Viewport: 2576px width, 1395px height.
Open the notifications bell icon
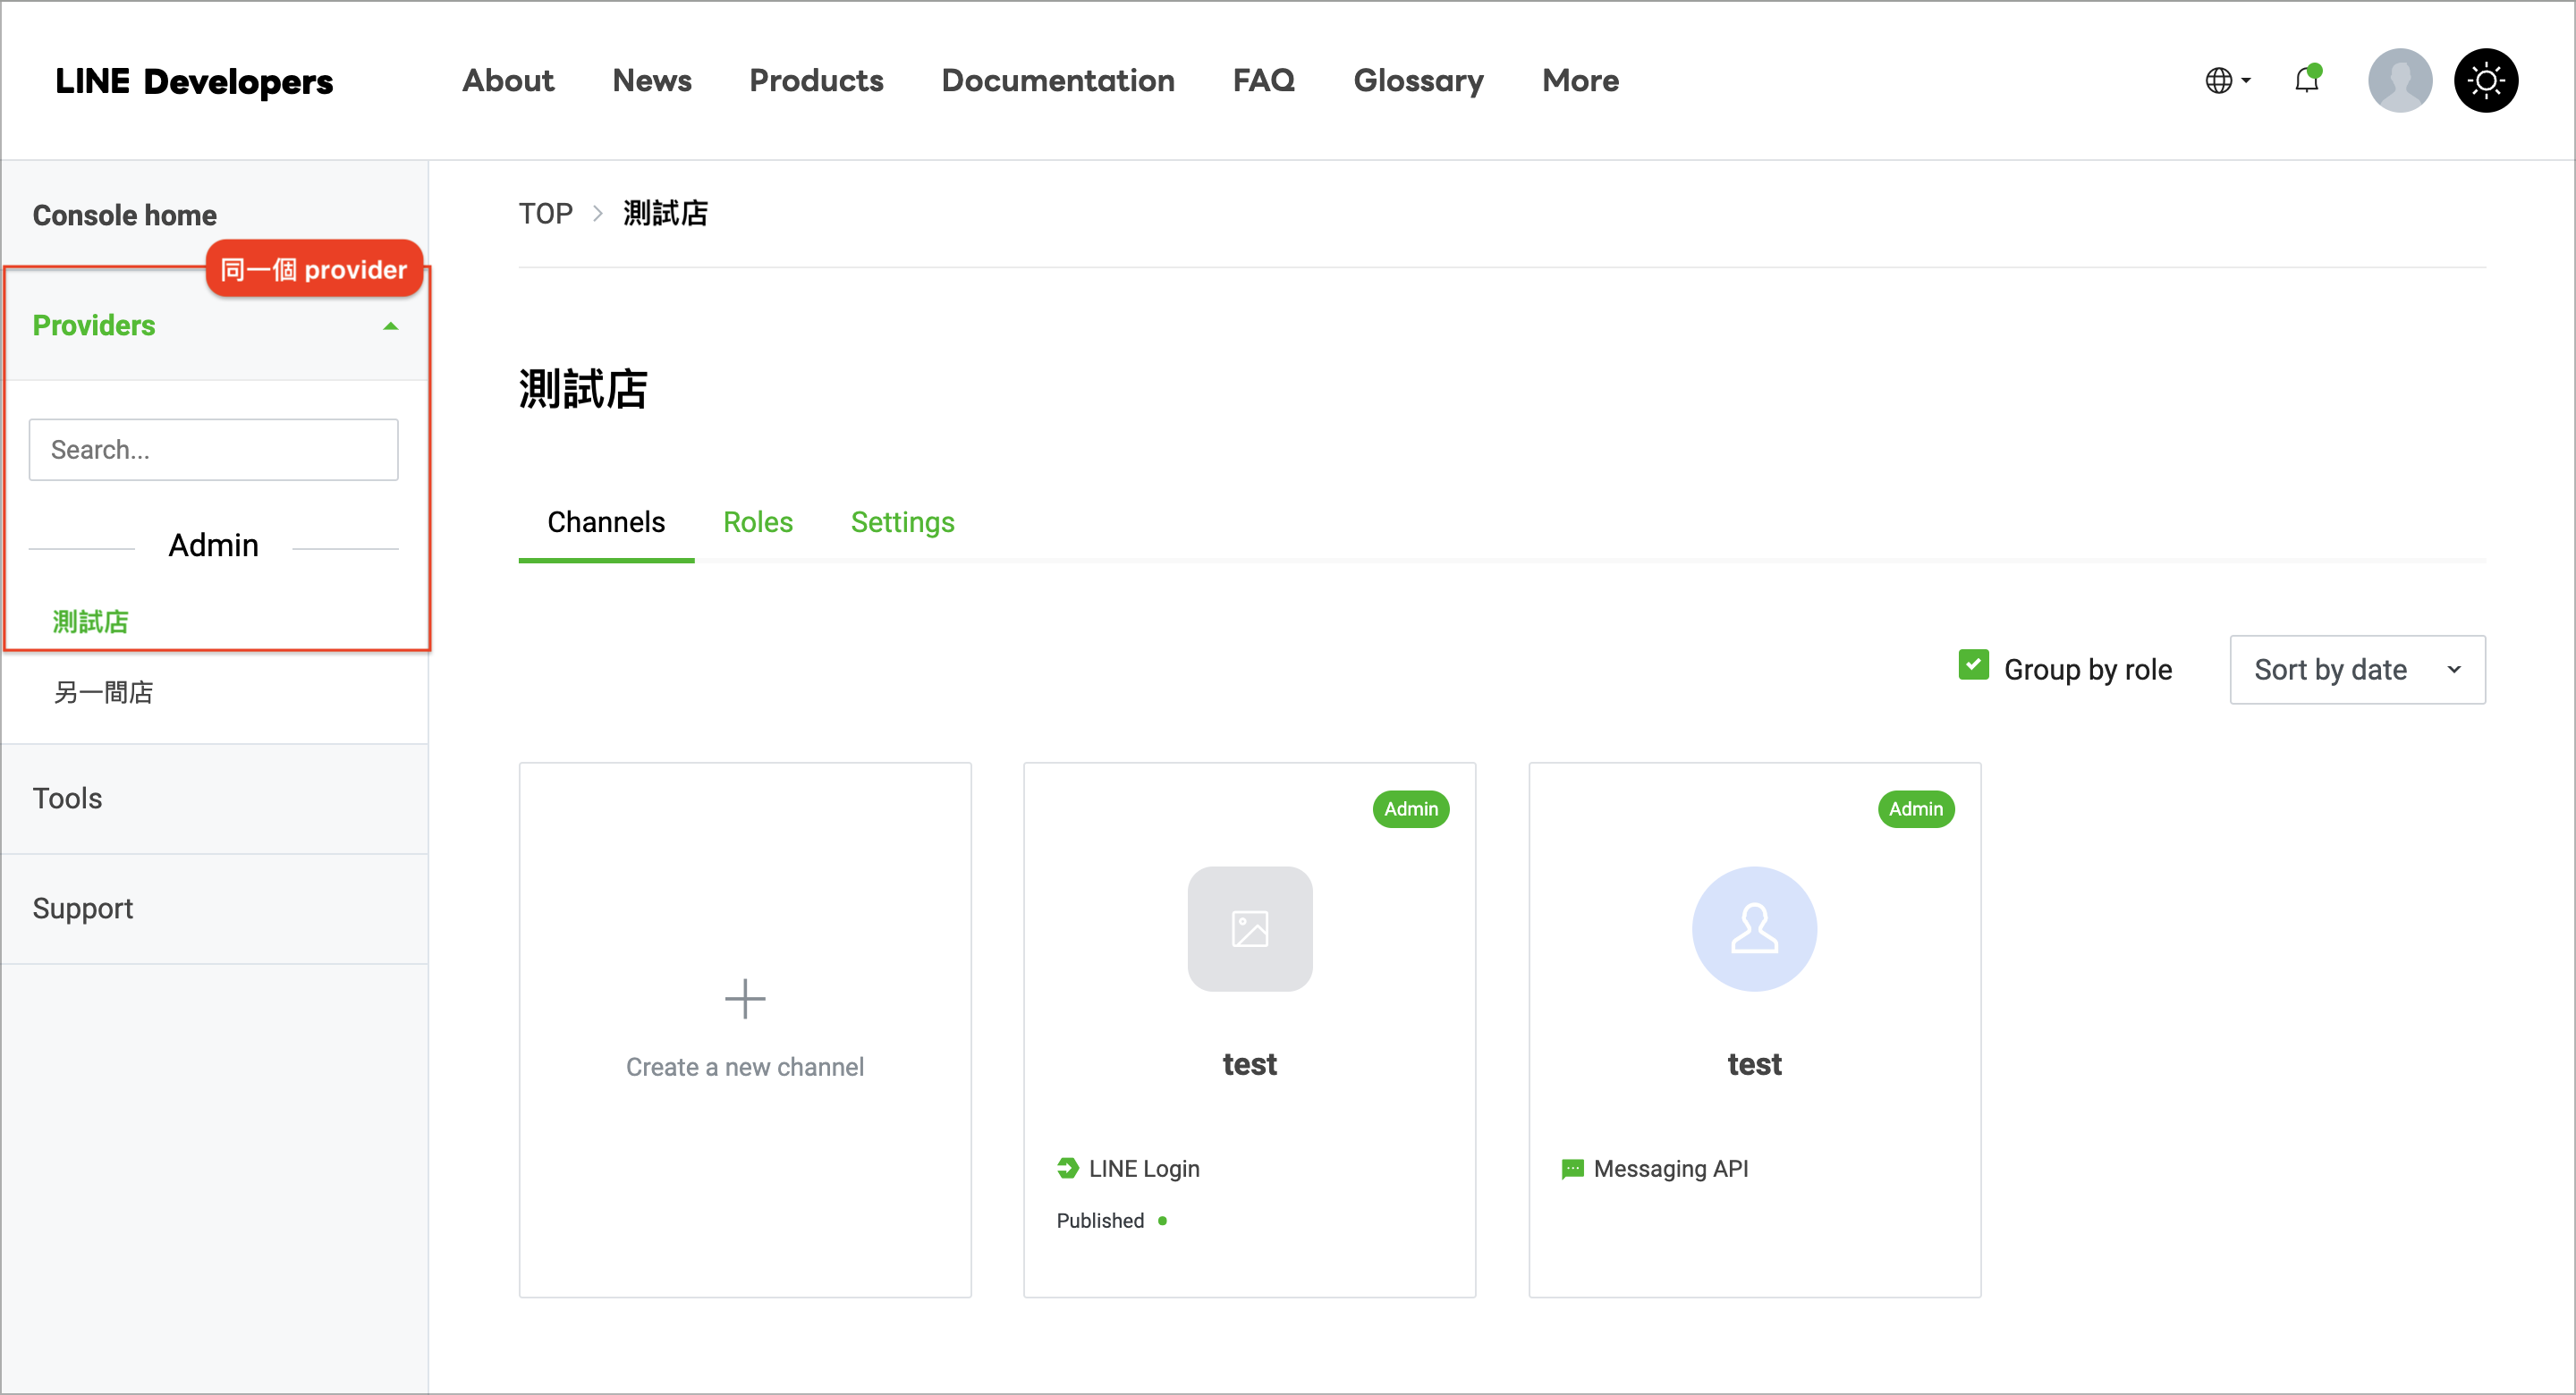(2305, 80)
